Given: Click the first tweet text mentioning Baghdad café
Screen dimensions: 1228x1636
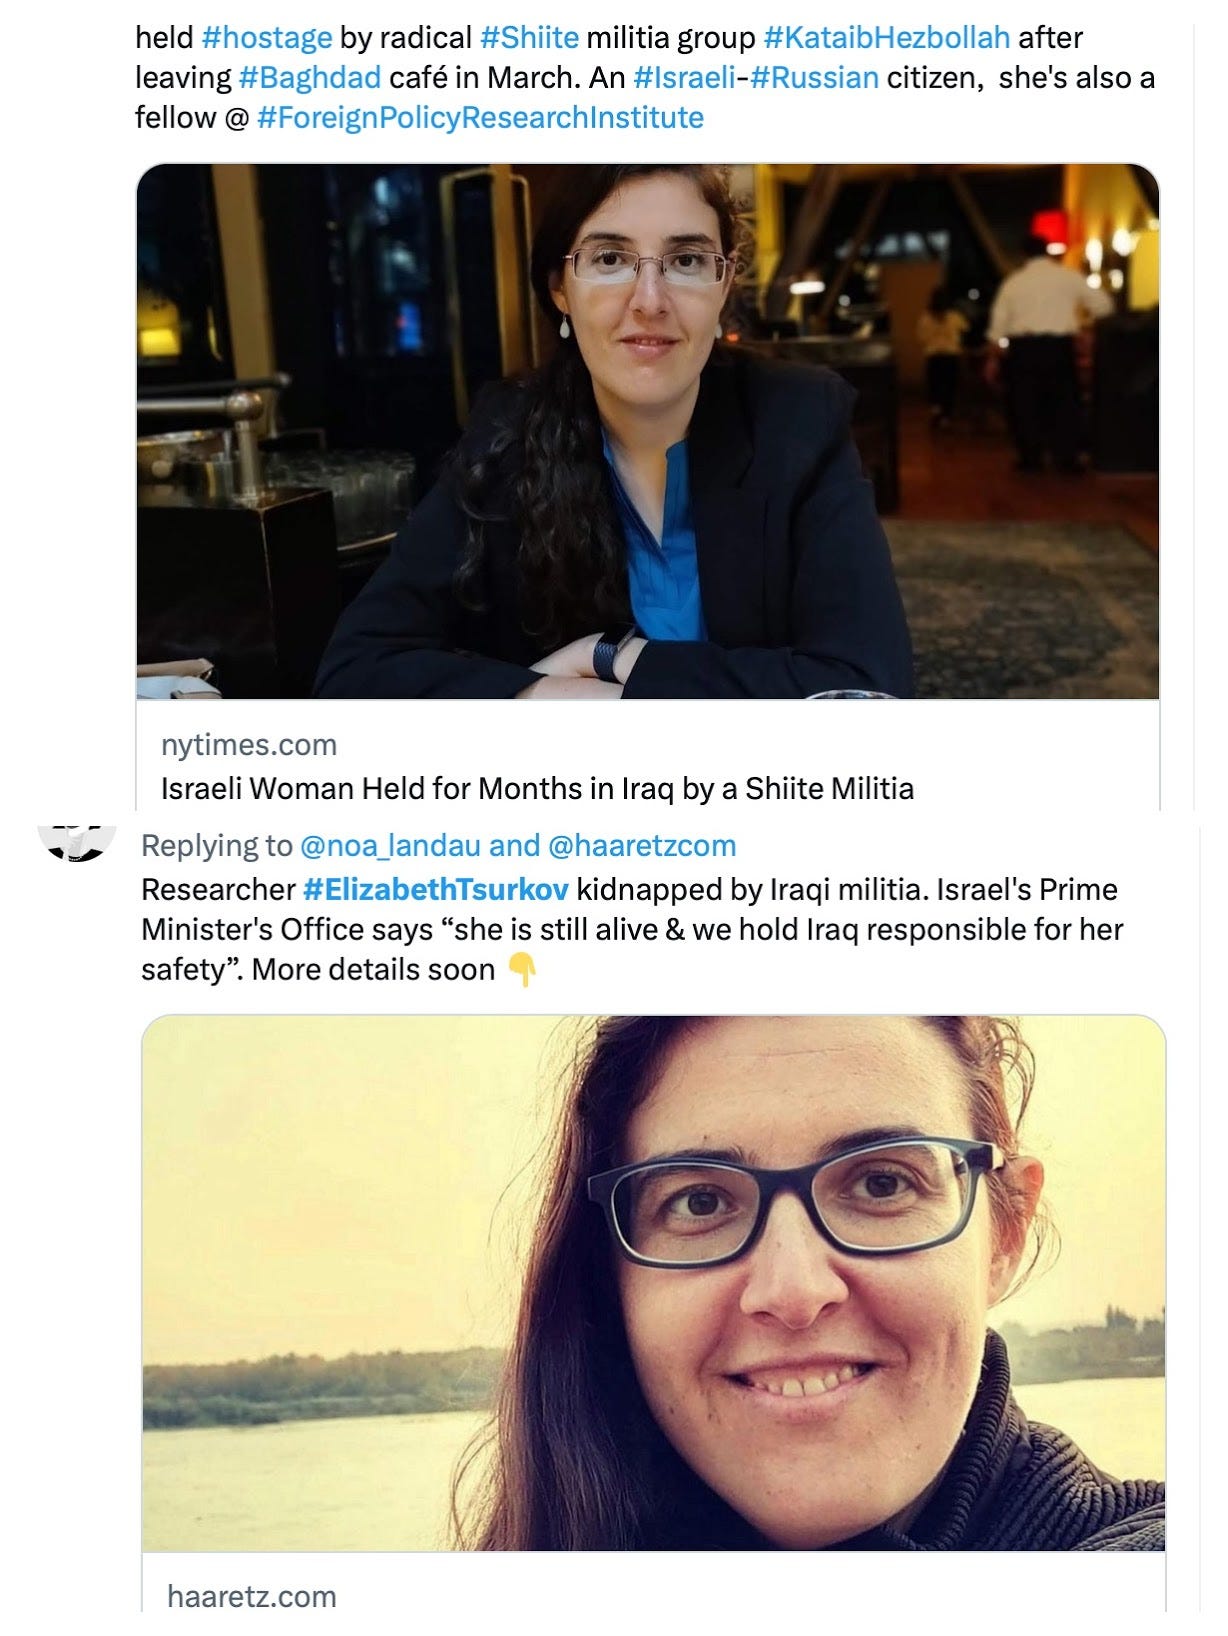Looking at the screenshot, I should click(645, 78).
